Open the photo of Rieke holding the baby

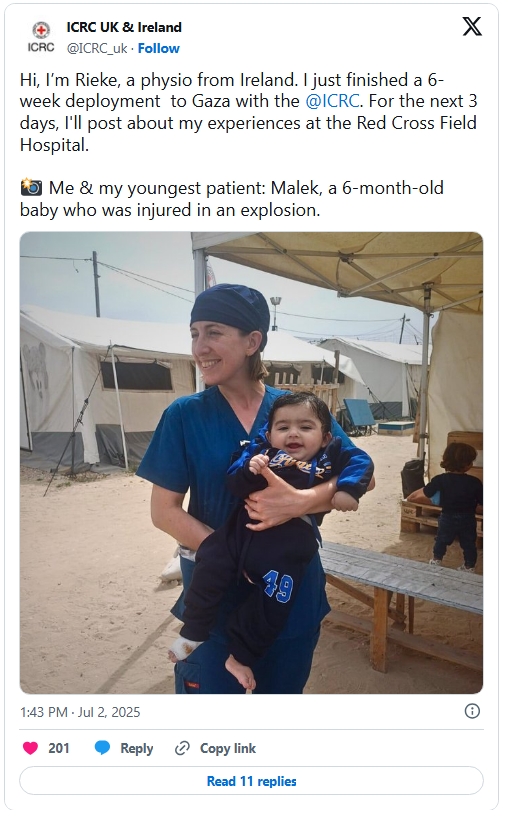point(251,463)
